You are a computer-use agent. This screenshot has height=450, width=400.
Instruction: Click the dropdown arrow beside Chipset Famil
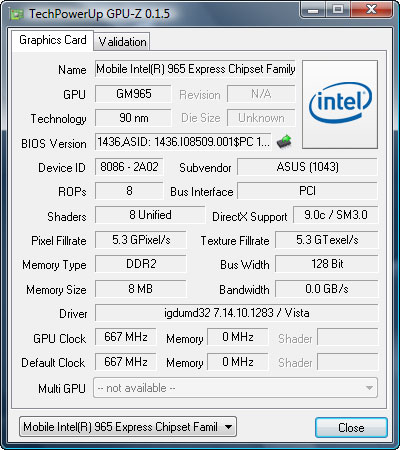click(x=228, y=427)
